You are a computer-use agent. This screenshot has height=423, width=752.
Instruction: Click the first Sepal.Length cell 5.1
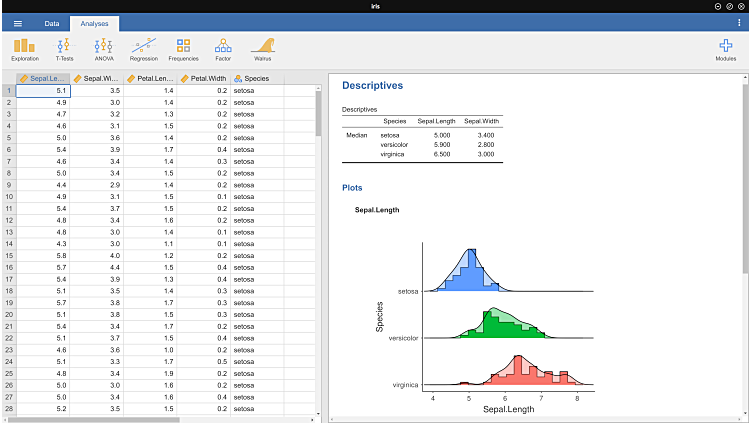click(43, 90)
